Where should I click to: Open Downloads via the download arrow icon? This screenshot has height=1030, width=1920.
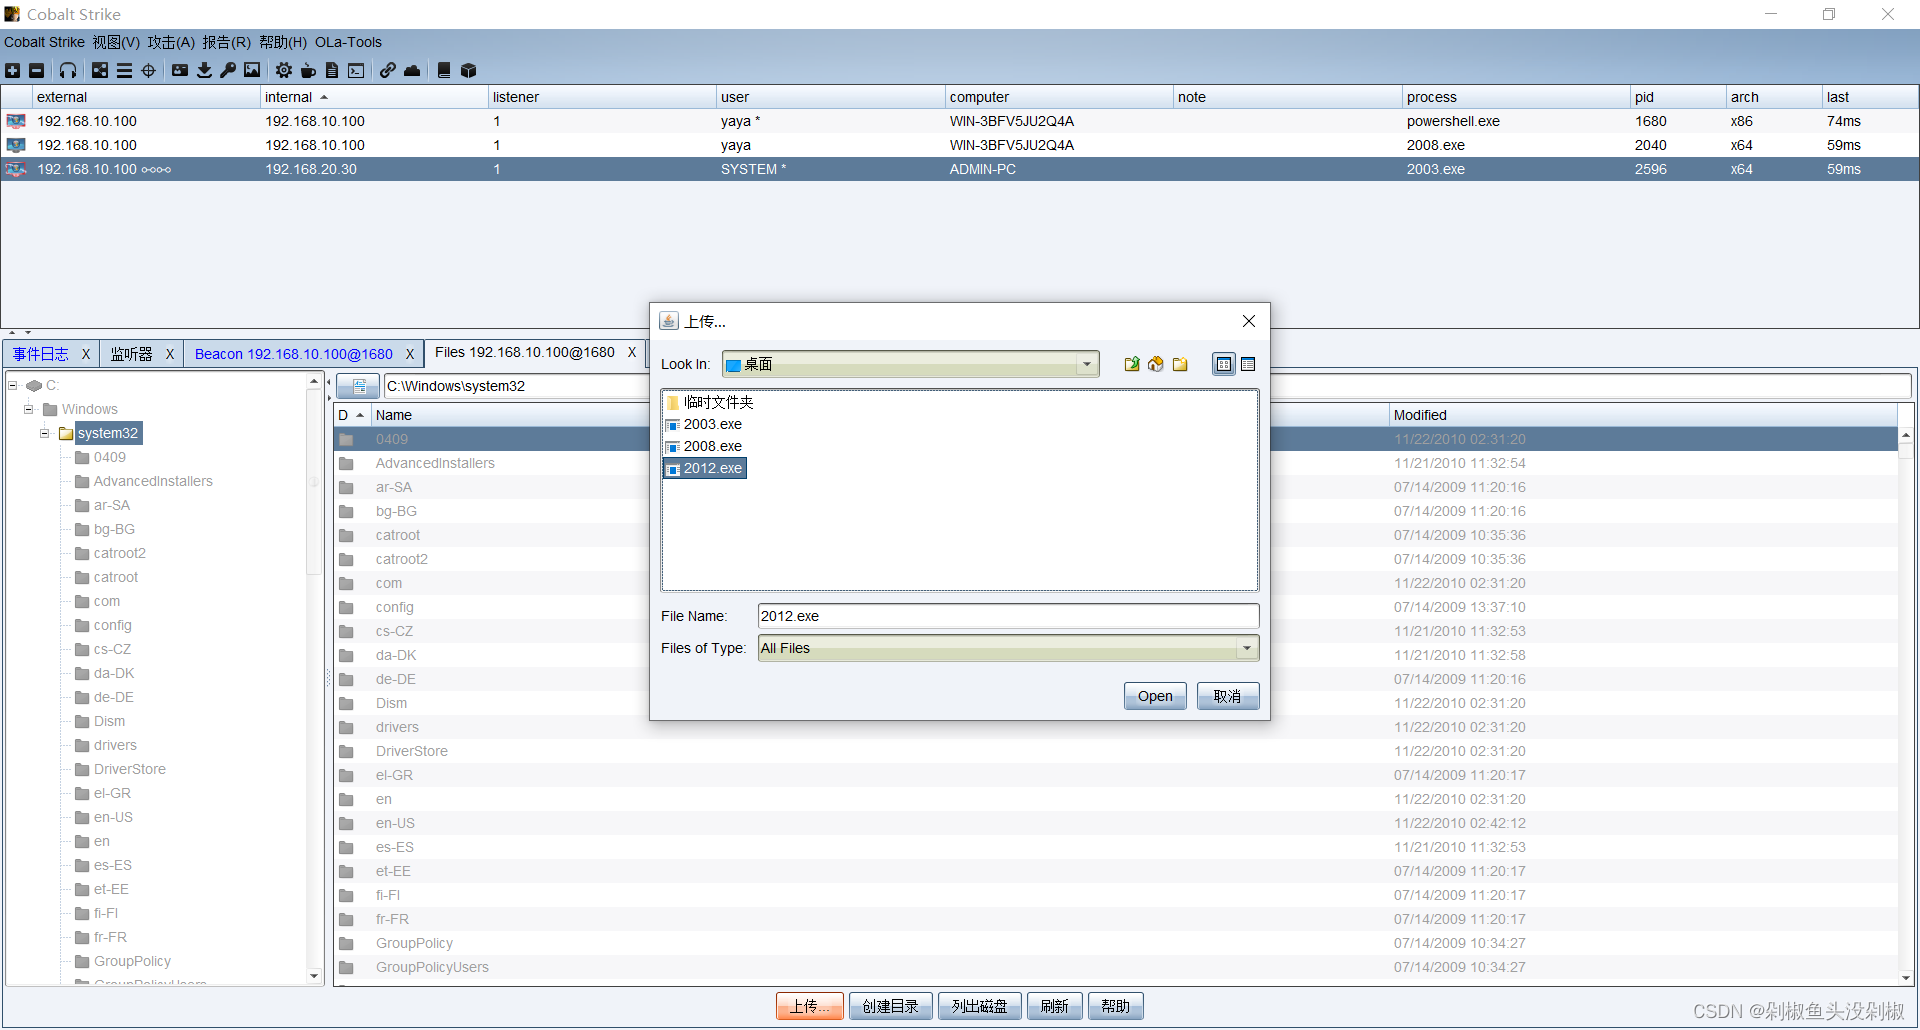pyautogui.click(x=204, y=70)
